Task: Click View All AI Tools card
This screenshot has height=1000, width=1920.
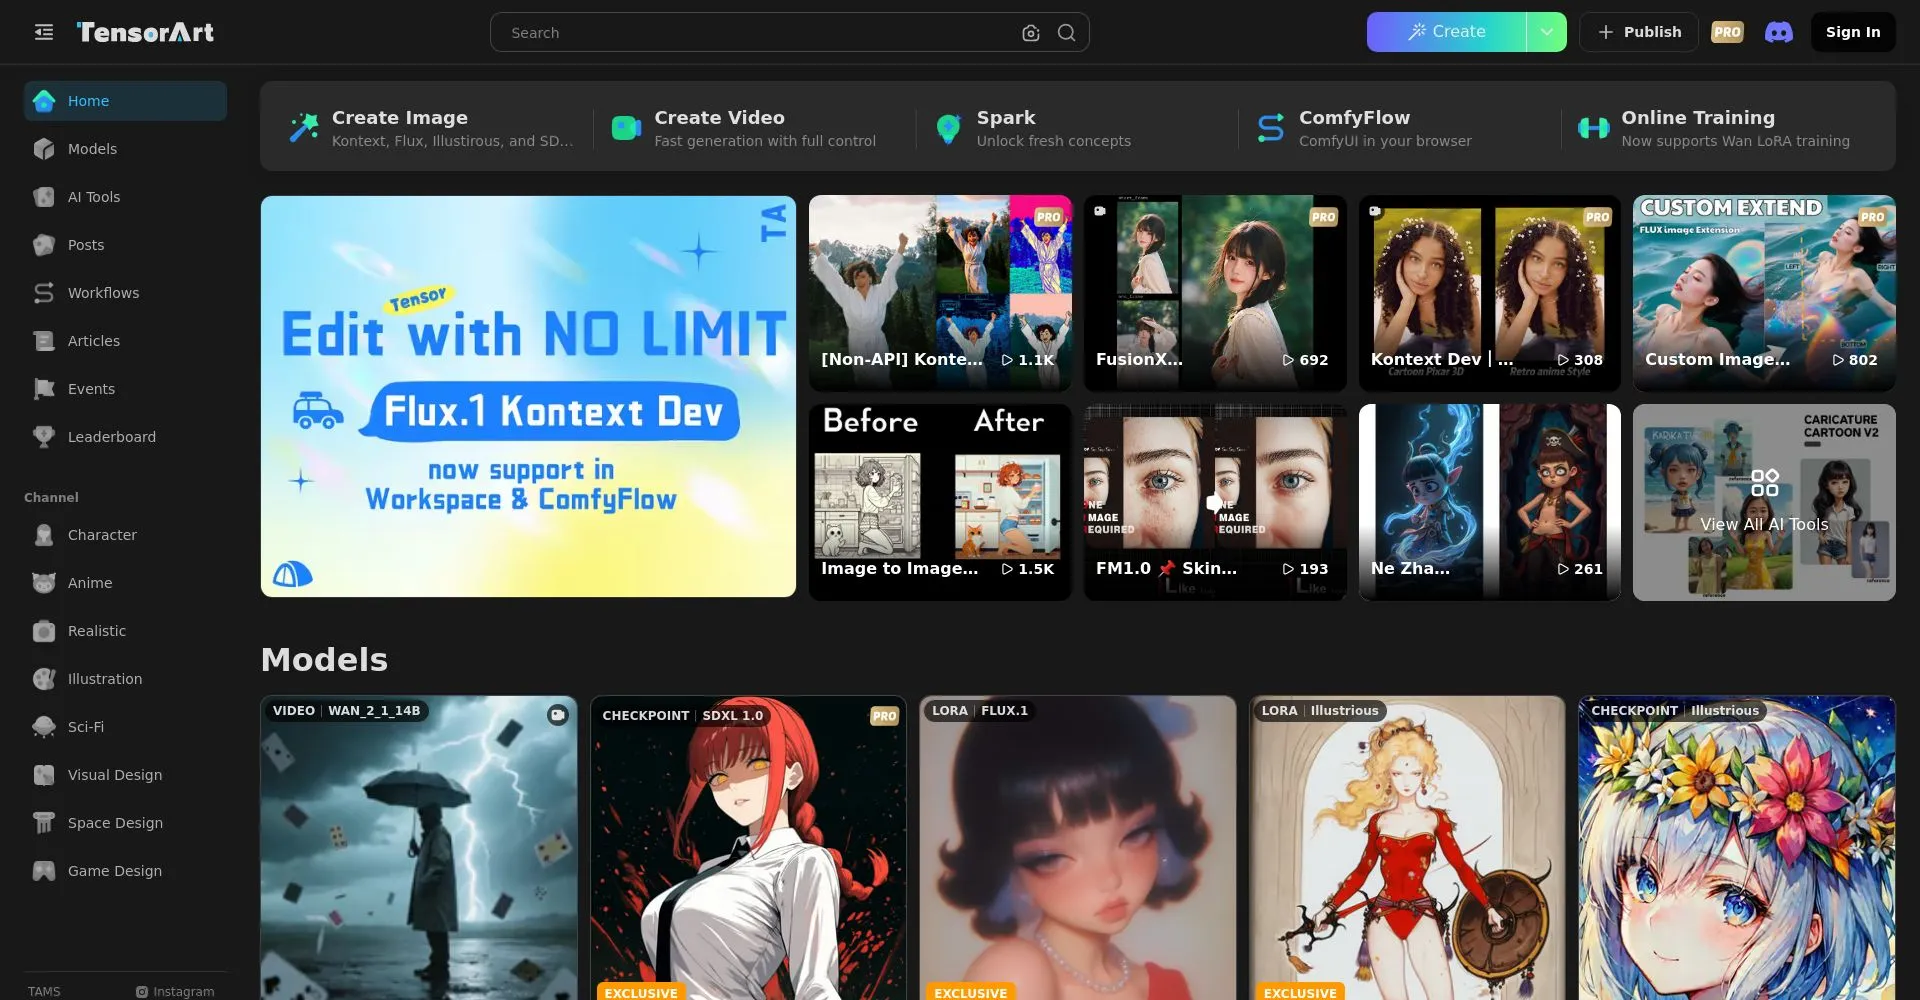Action: coord(1764,502)
